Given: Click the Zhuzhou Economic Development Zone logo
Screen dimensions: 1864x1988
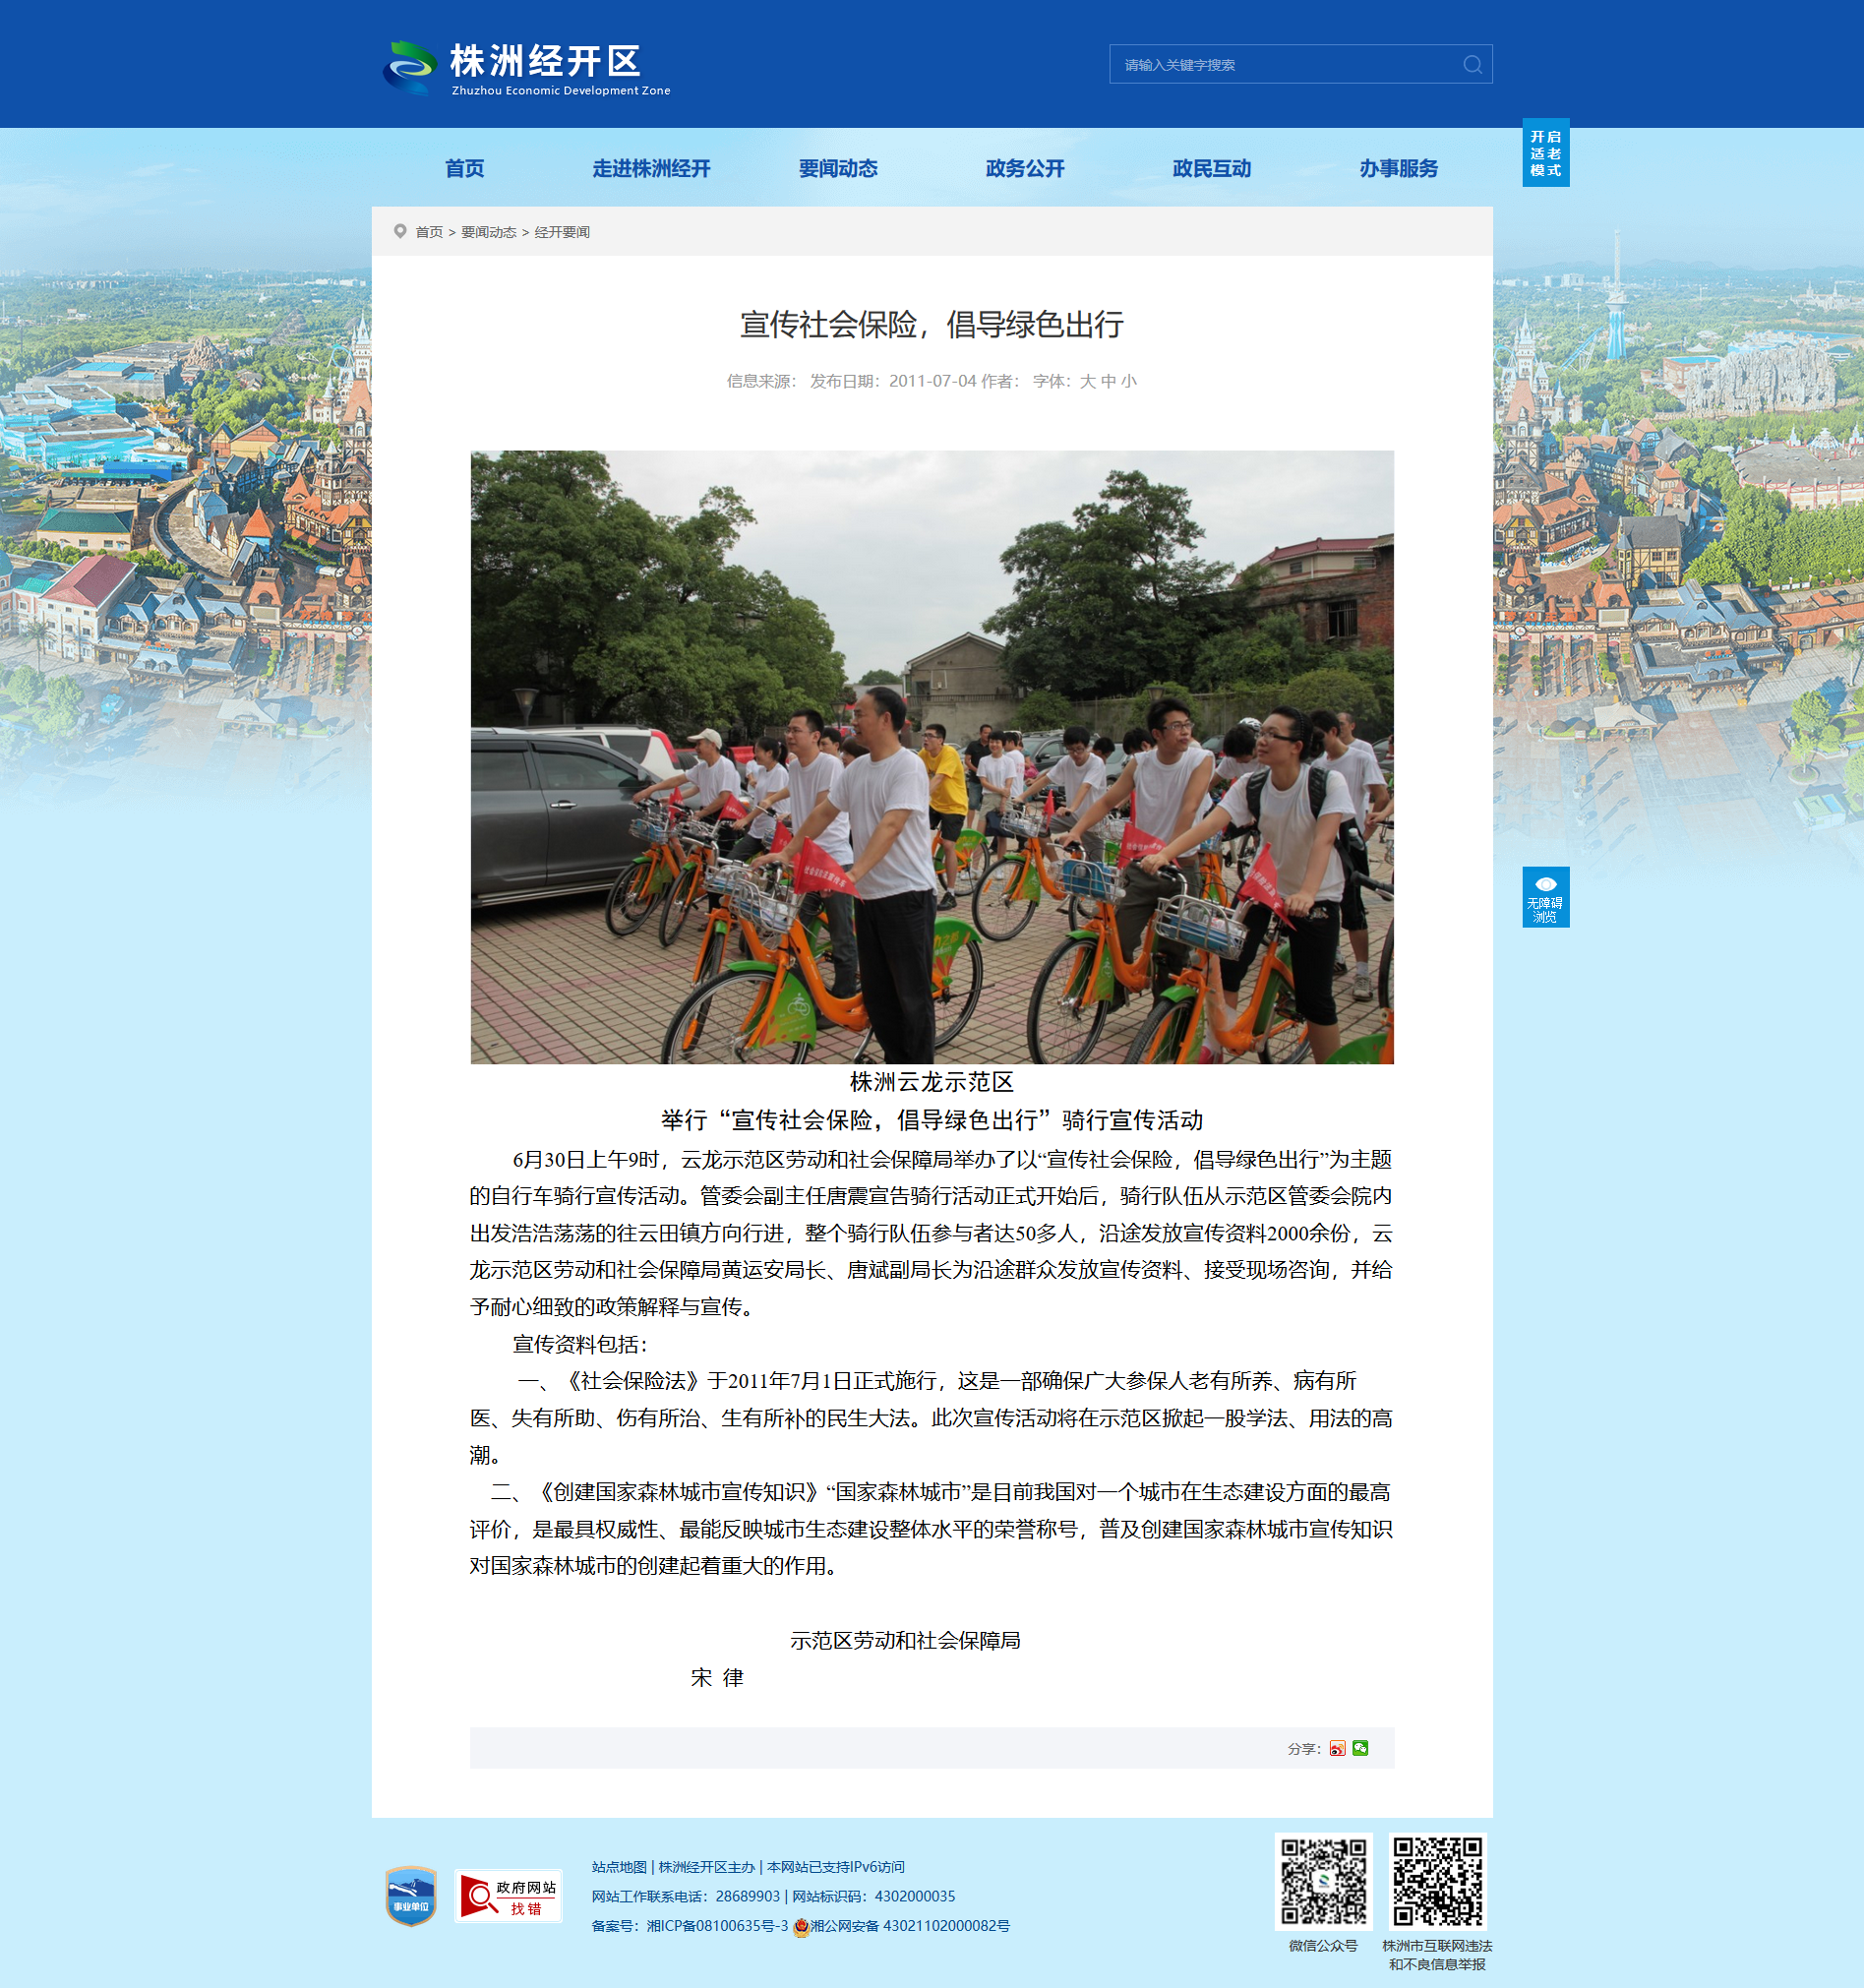Looking at the screenshot, I should coord(527,67).
